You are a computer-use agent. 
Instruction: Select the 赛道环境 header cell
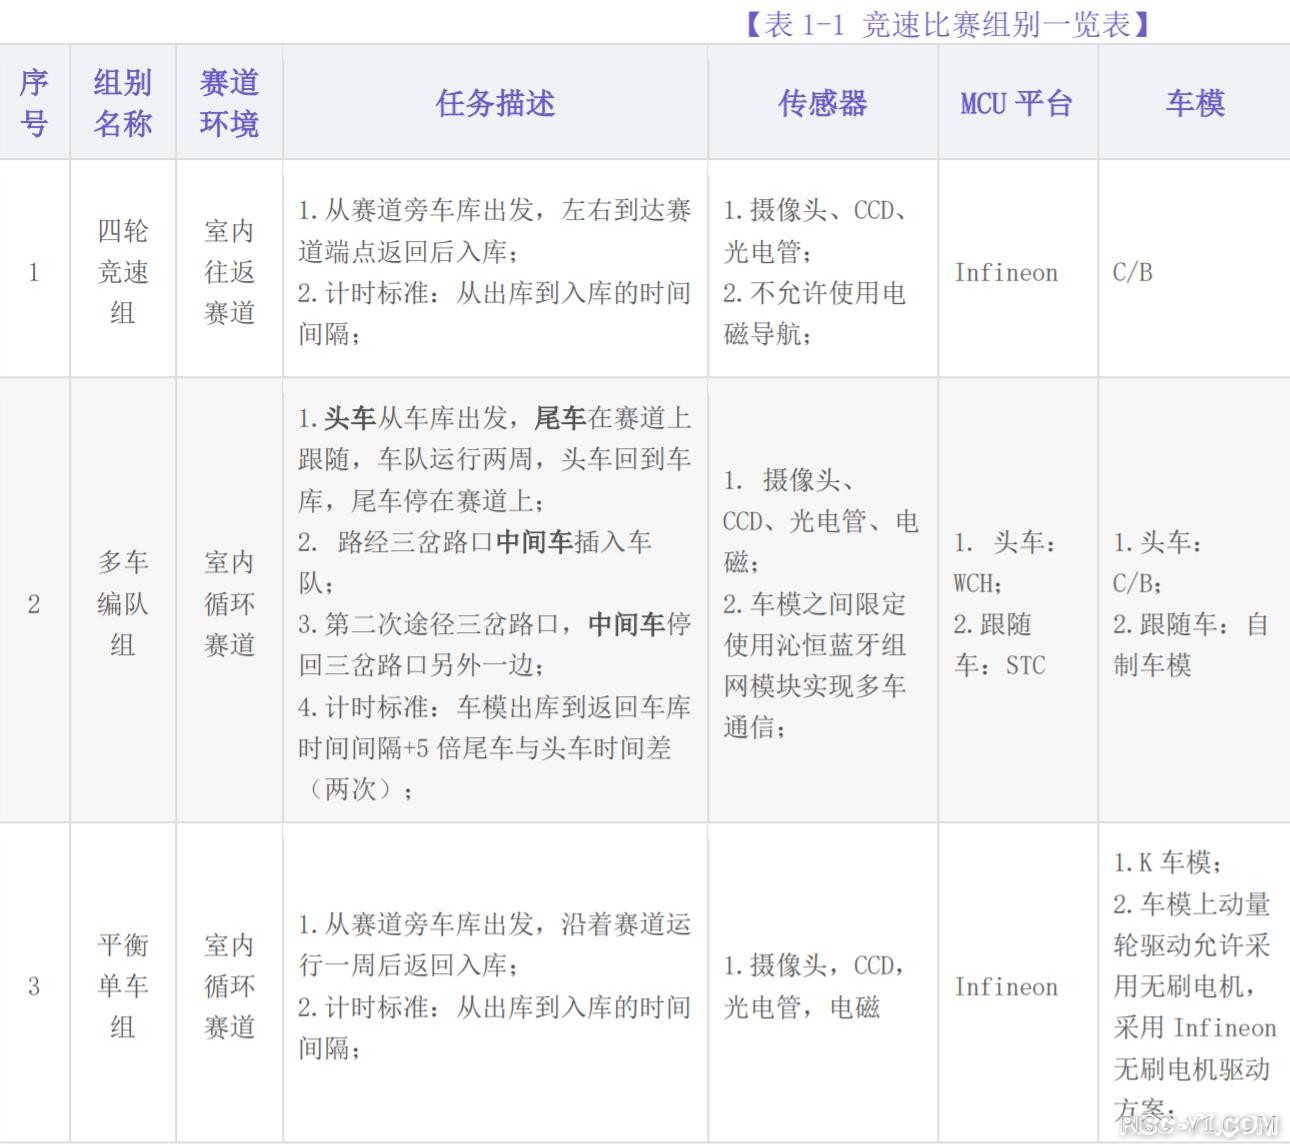(229, 103)
